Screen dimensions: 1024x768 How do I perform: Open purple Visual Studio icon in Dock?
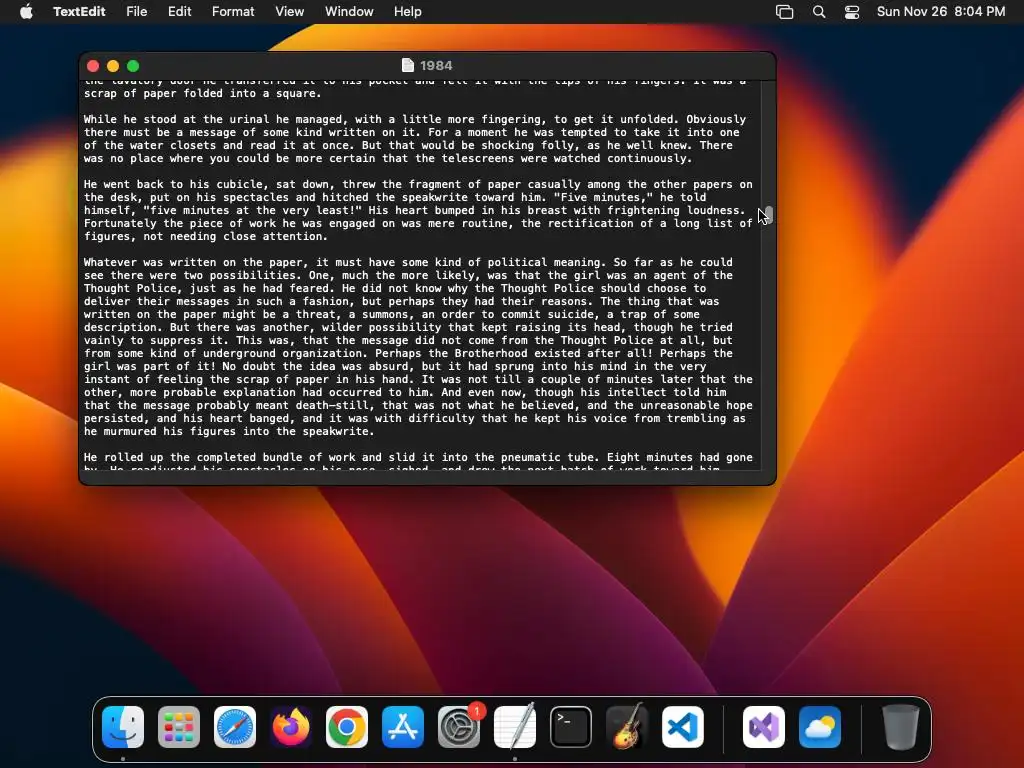click(x=764, y=727)
